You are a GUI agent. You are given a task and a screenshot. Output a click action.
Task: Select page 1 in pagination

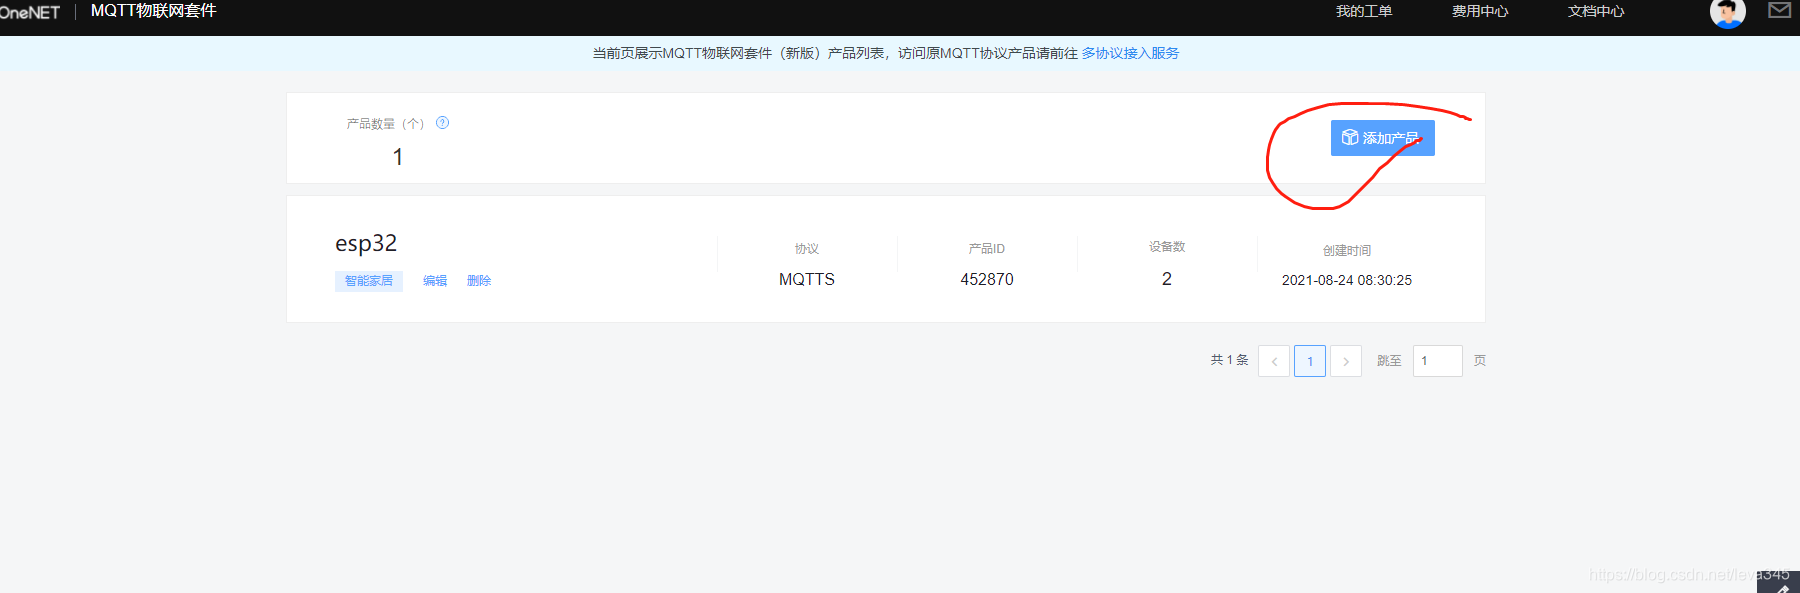coord(1310,361)
